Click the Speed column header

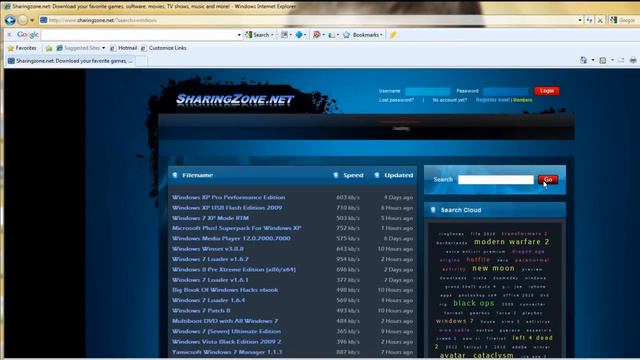click(353, 175)
